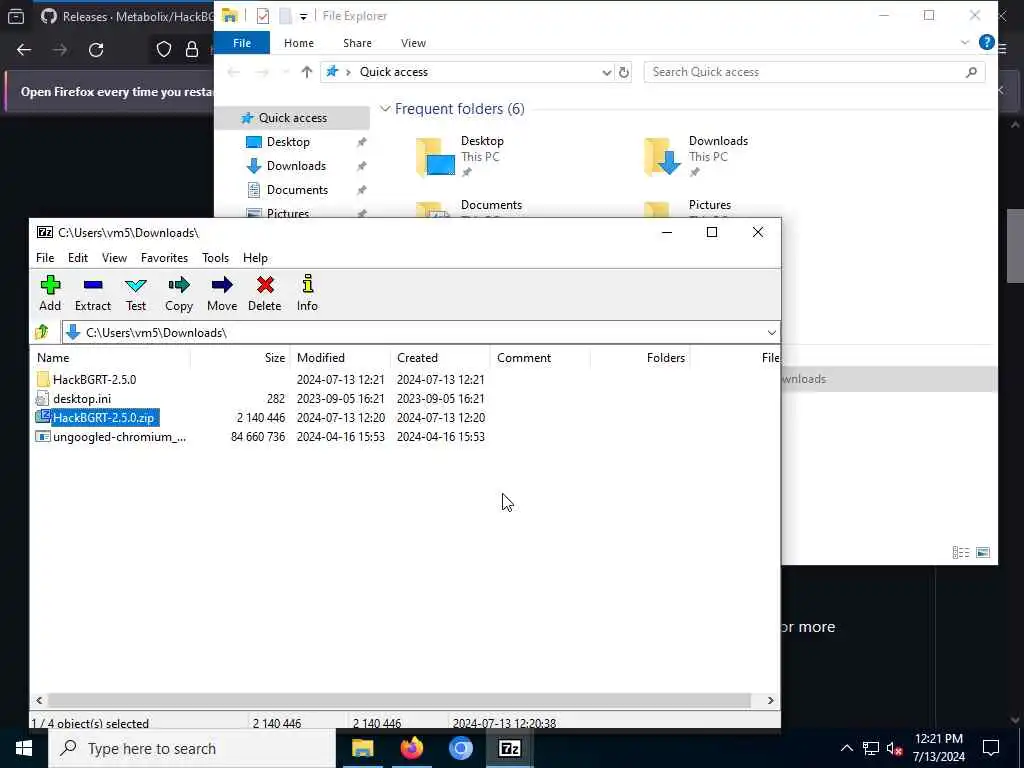
Task: Open the 7-Zip View menu
Action: tap(114, 258)
